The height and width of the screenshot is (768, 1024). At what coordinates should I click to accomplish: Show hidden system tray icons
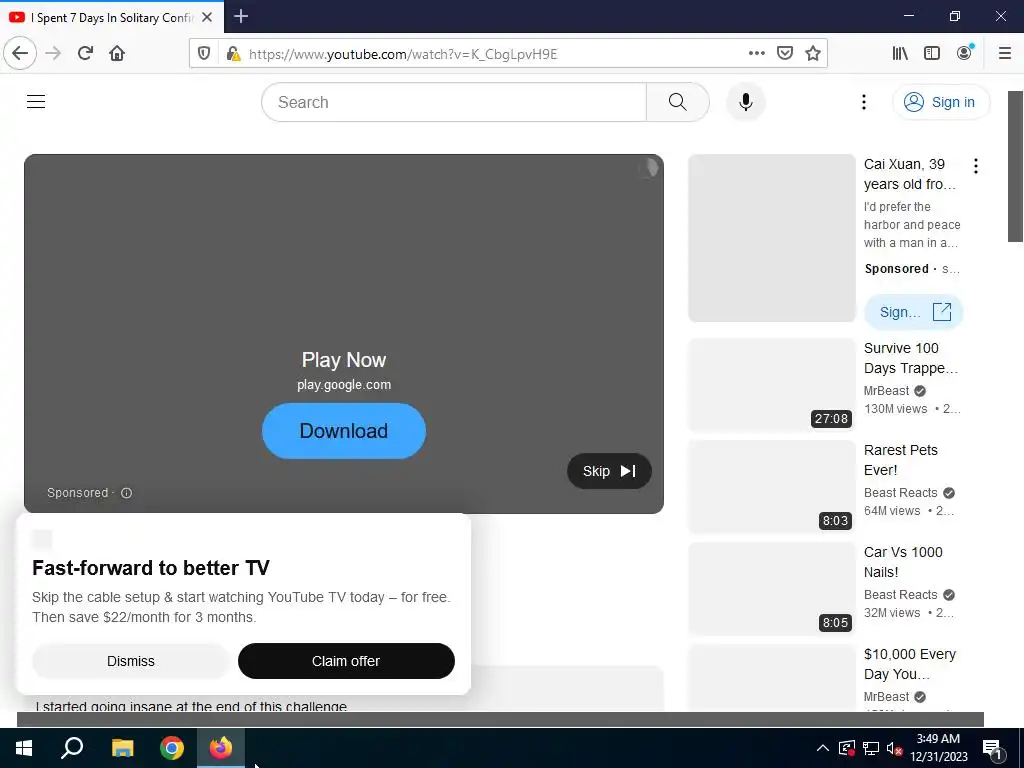coord(823,748)
